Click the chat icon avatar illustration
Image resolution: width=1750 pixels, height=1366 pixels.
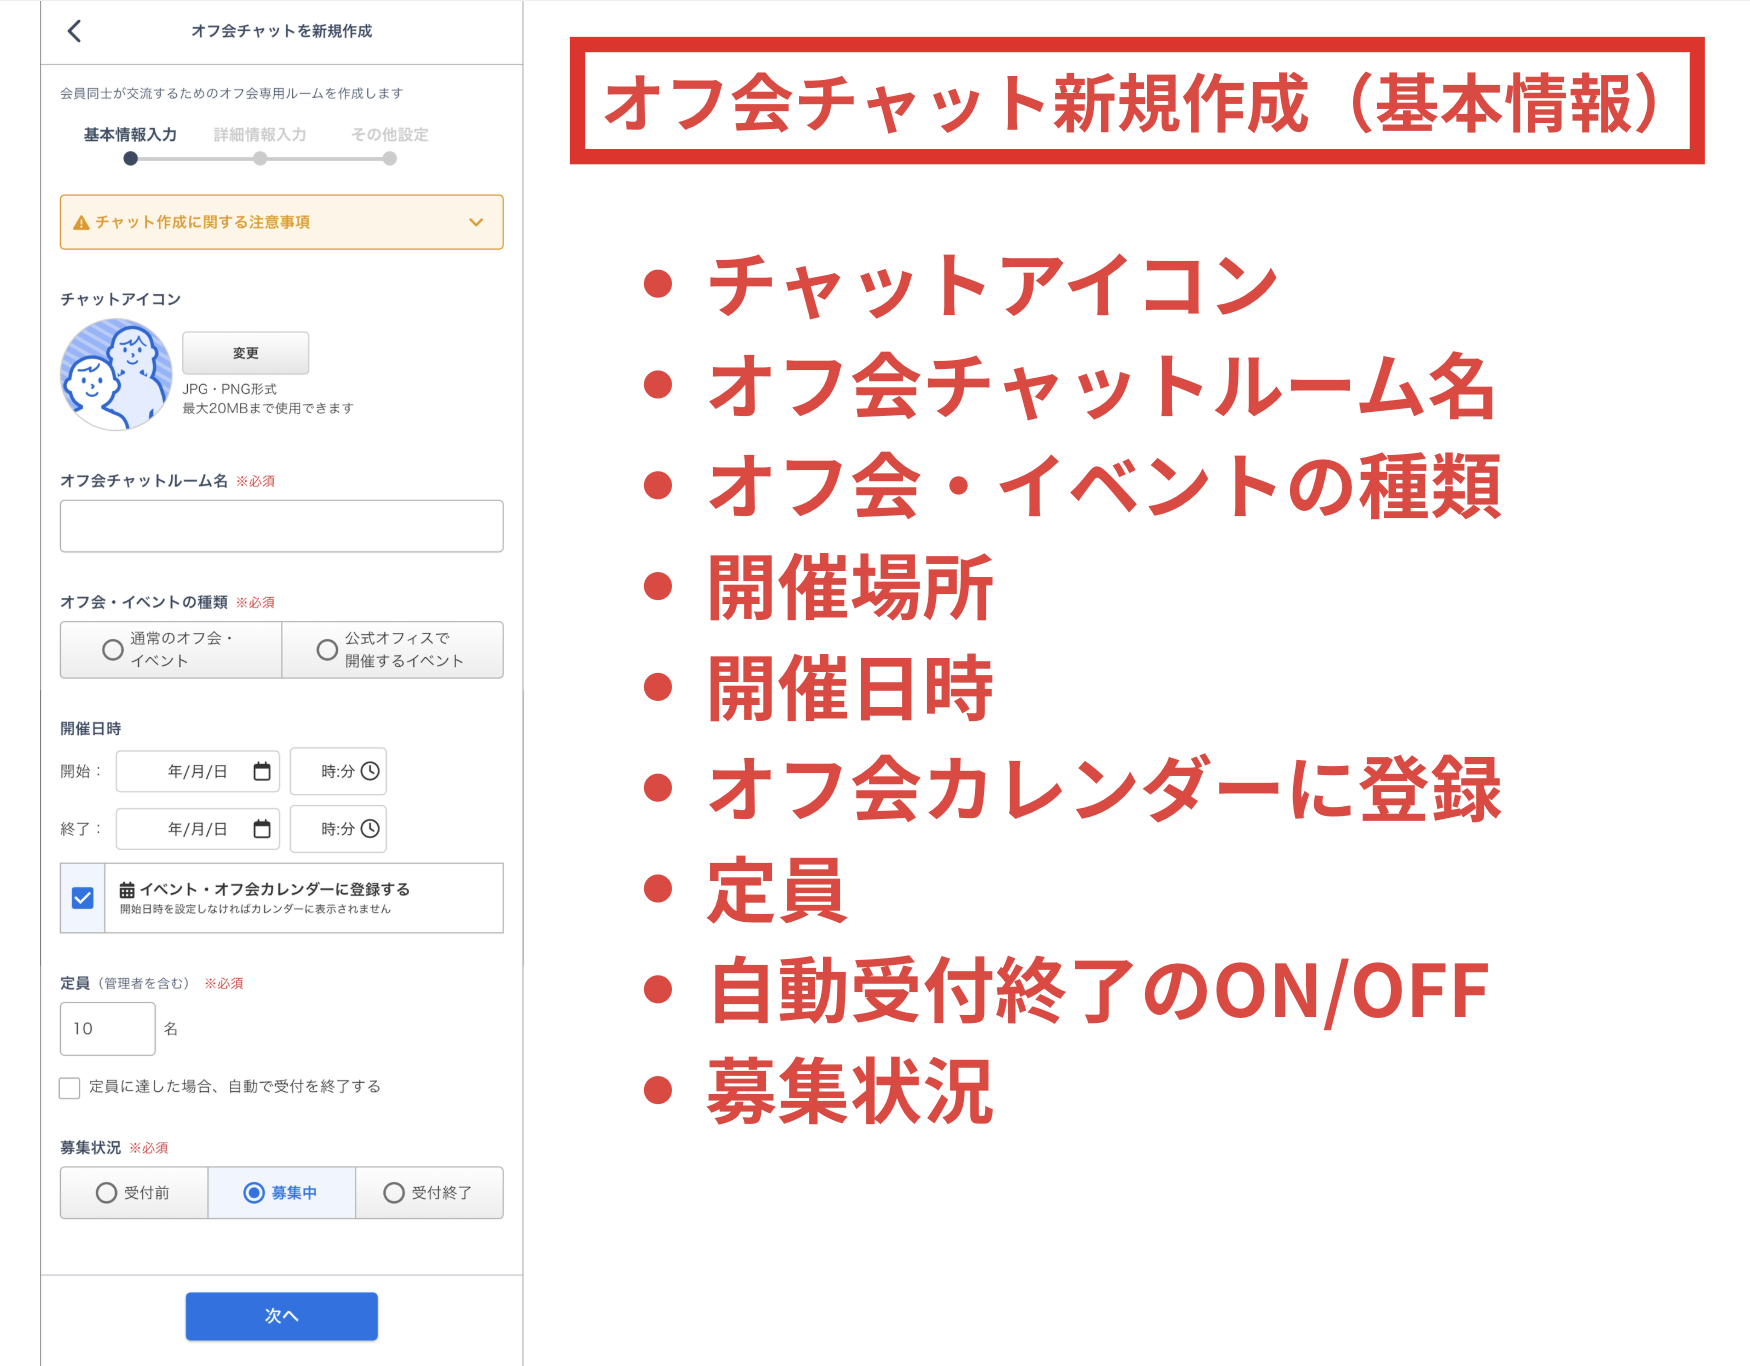click(119, 375)
